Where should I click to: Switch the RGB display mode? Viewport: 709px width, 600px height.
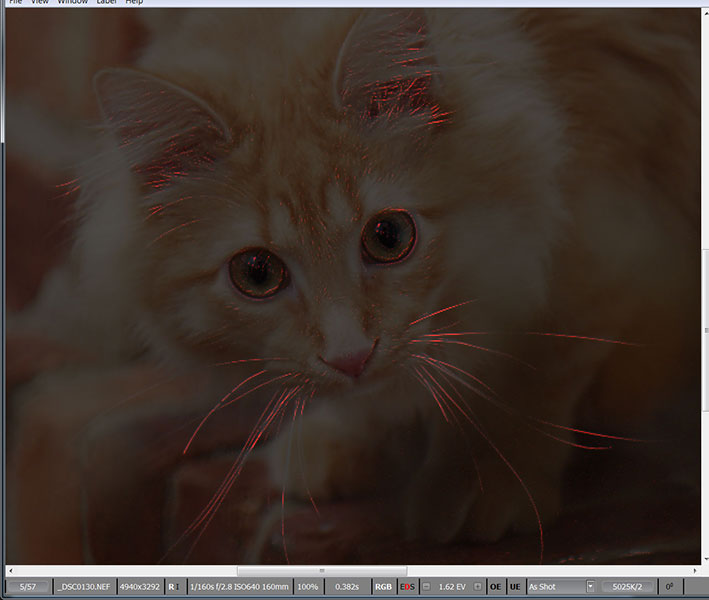(x=384, y=586)
